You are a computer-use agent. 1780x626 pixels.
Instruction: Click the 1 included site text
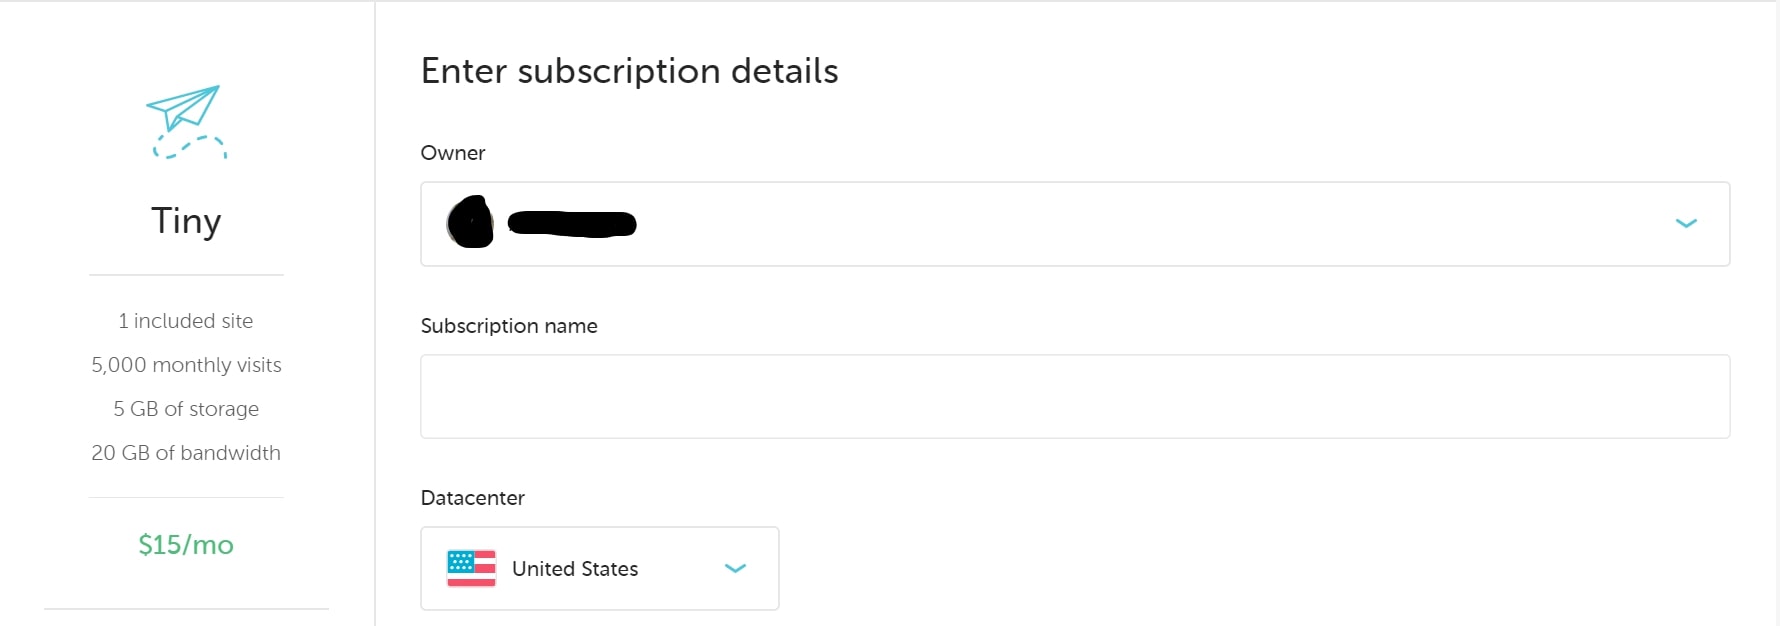[186, 321]
